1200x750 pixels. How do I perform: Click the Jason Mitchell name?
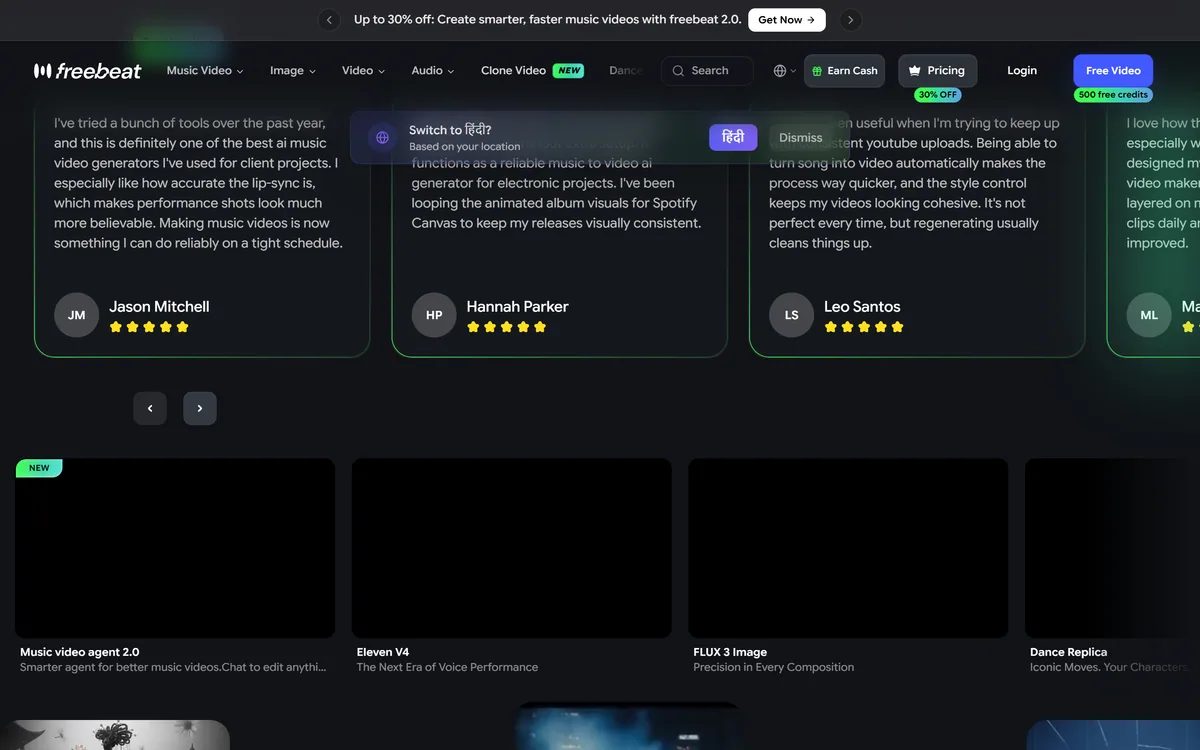[159, 306]
